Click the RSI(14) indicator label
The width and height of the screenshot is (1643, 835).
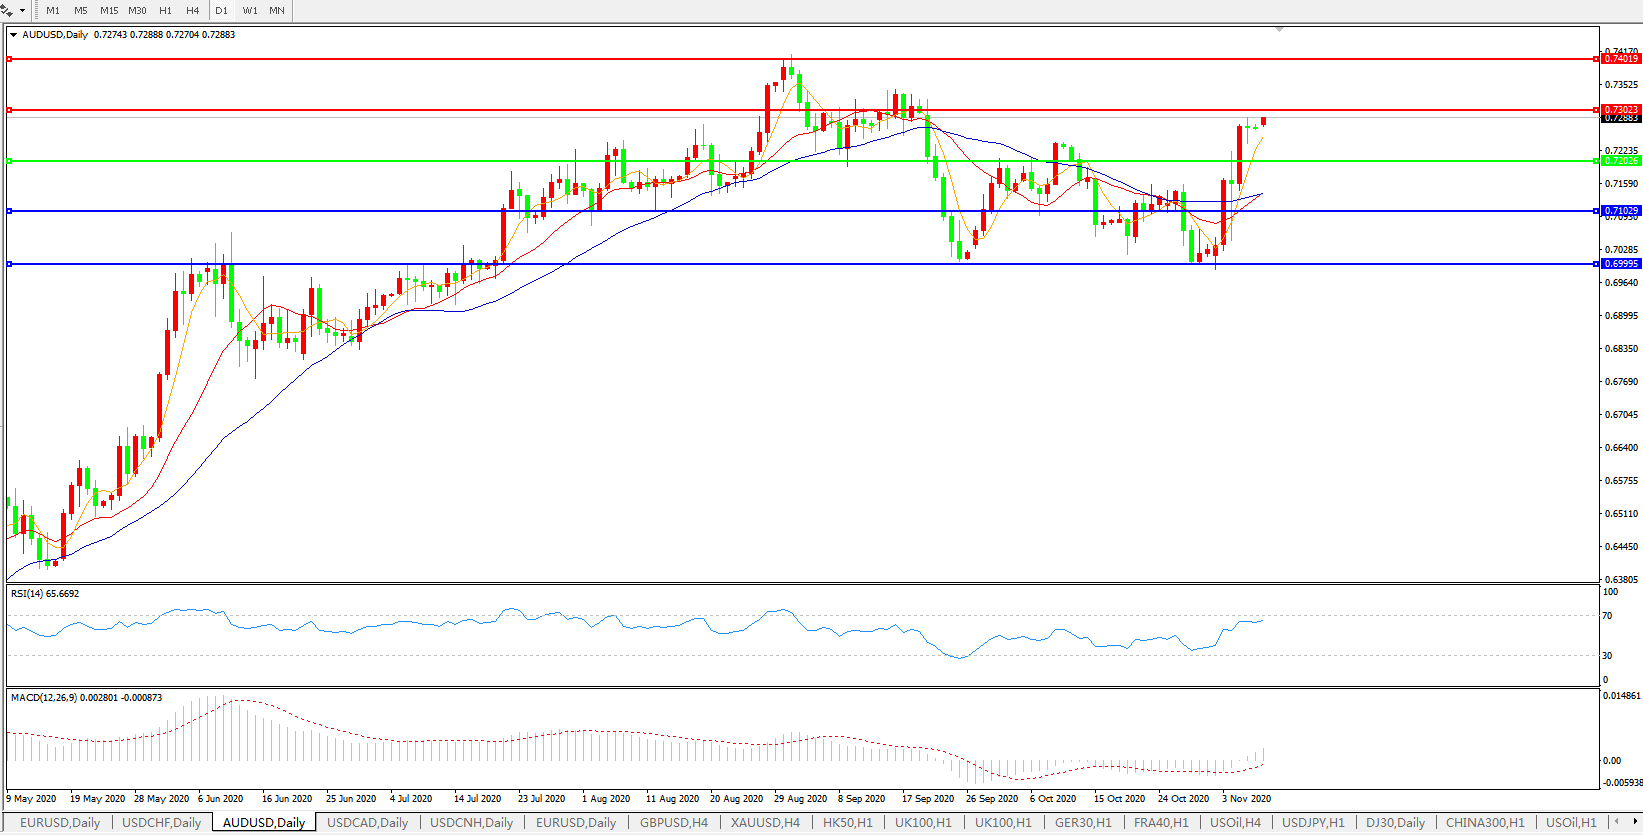tap(45, 594)
